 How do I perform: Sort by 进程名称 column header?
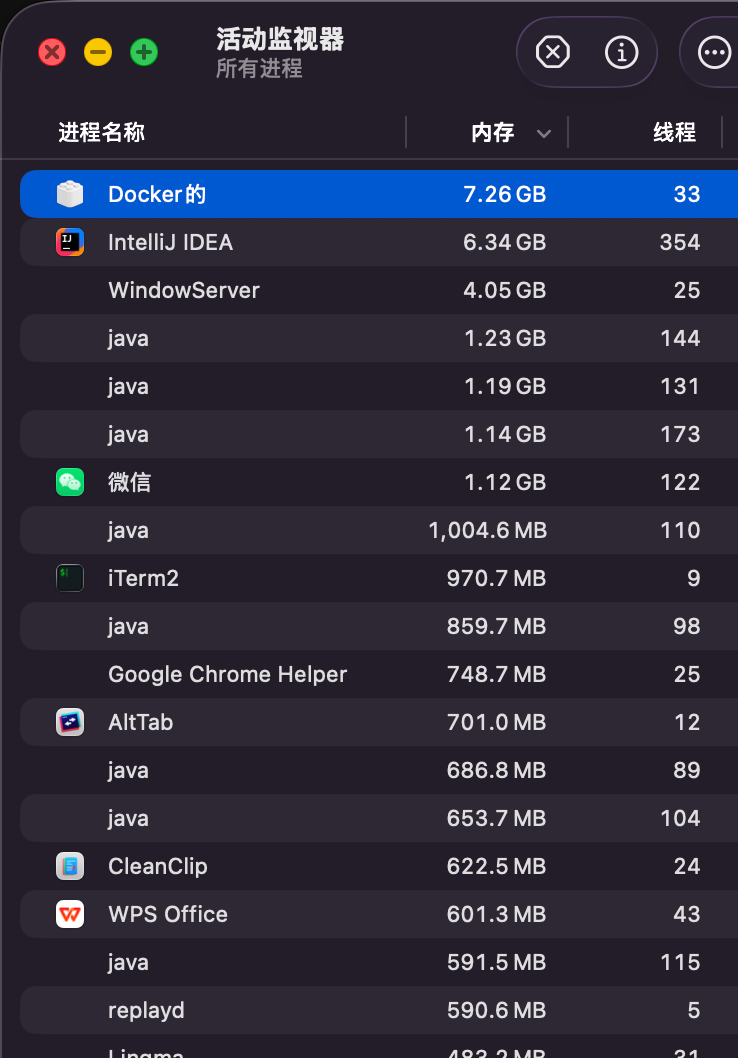point(101,132)
